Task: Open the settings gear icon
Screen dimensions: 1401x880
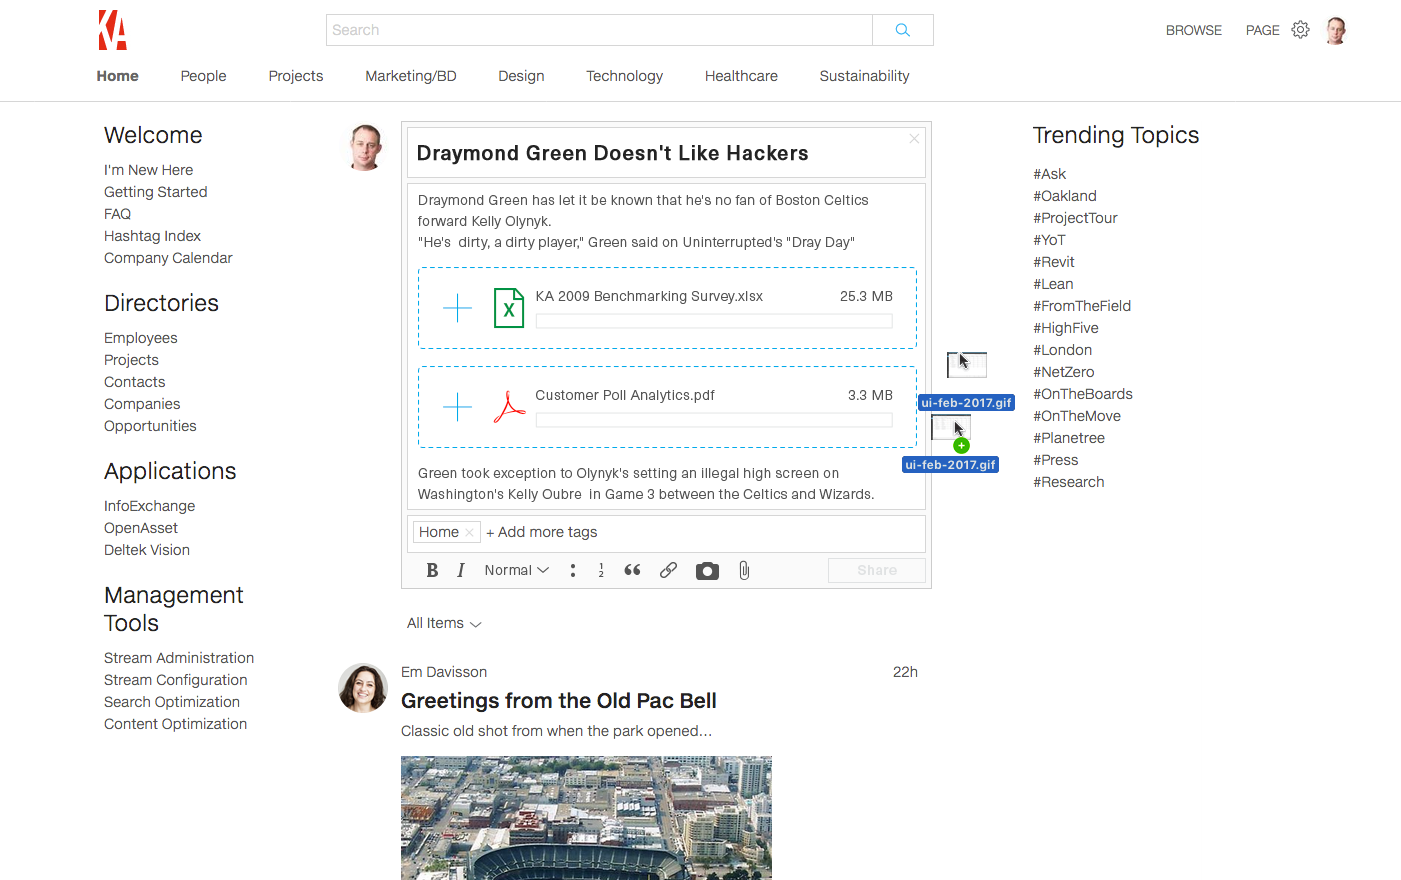Action: 1300,30
